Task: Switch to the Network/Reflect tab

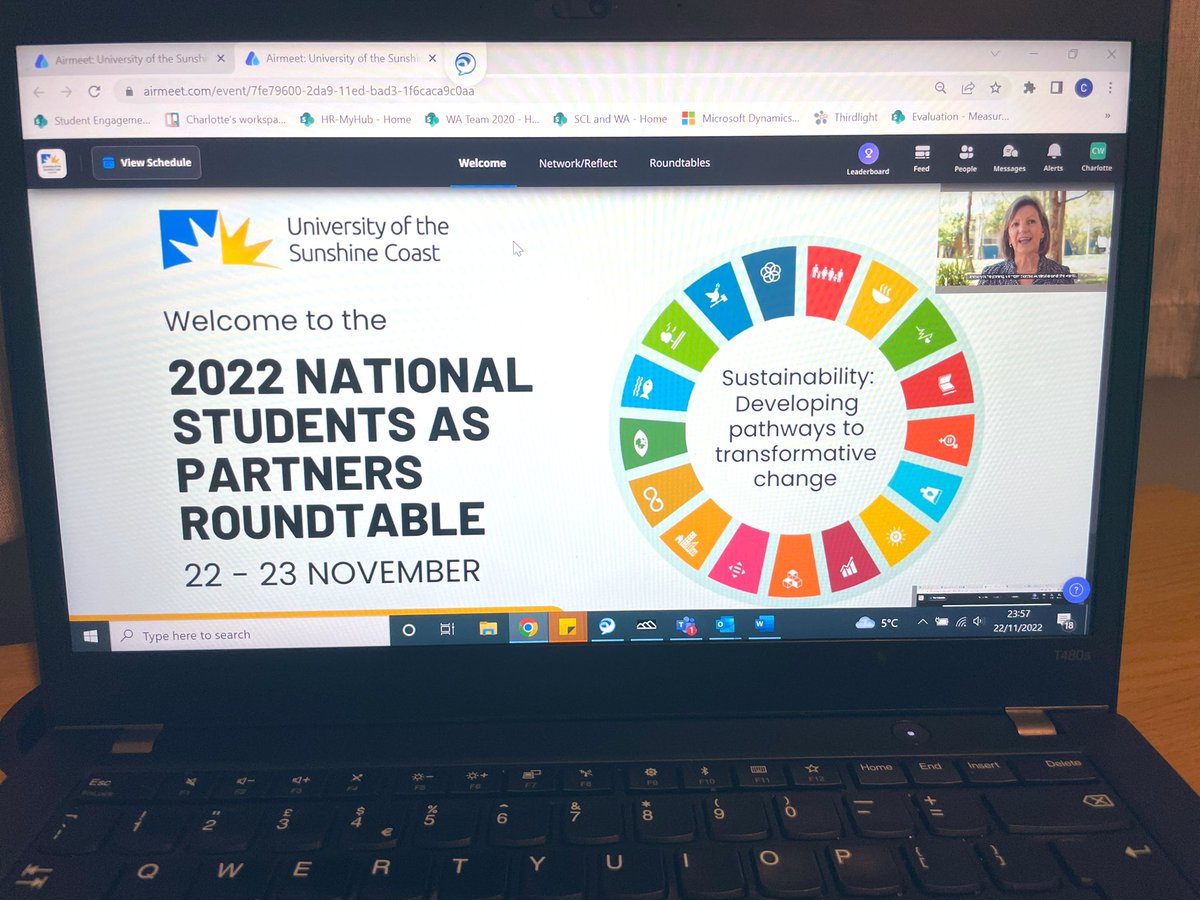Action: [578, 163]
